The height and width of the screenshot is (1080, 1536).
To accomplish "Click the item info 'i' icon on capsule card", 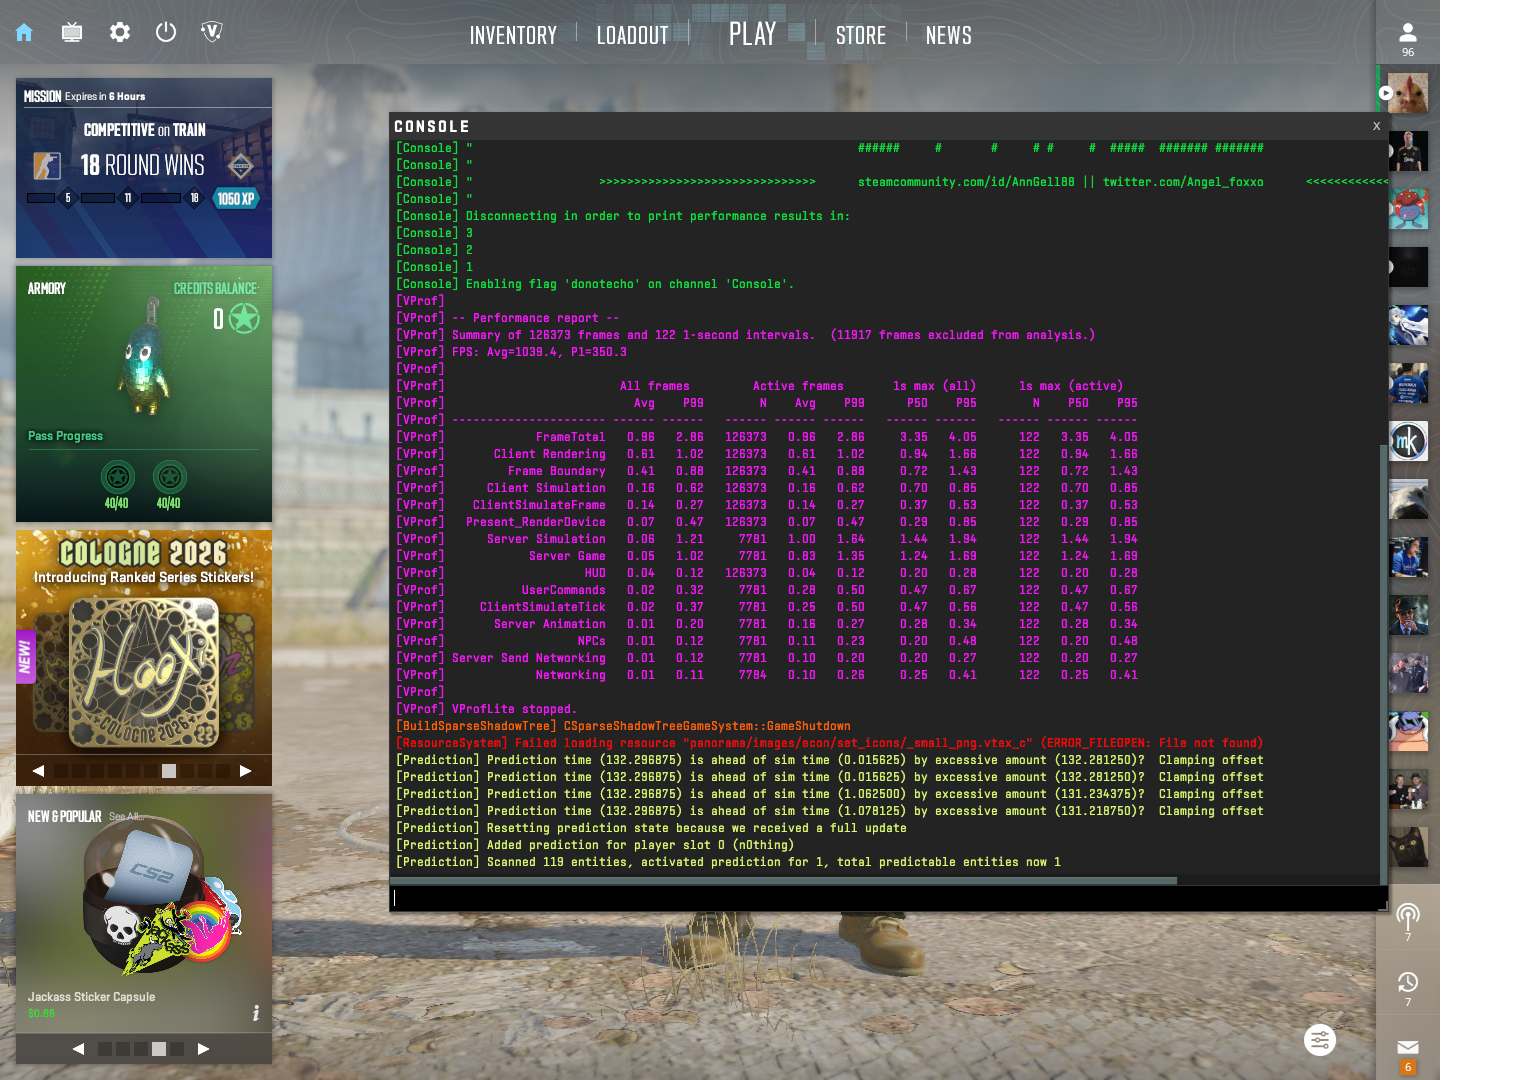I will [x=256, y=1013].
